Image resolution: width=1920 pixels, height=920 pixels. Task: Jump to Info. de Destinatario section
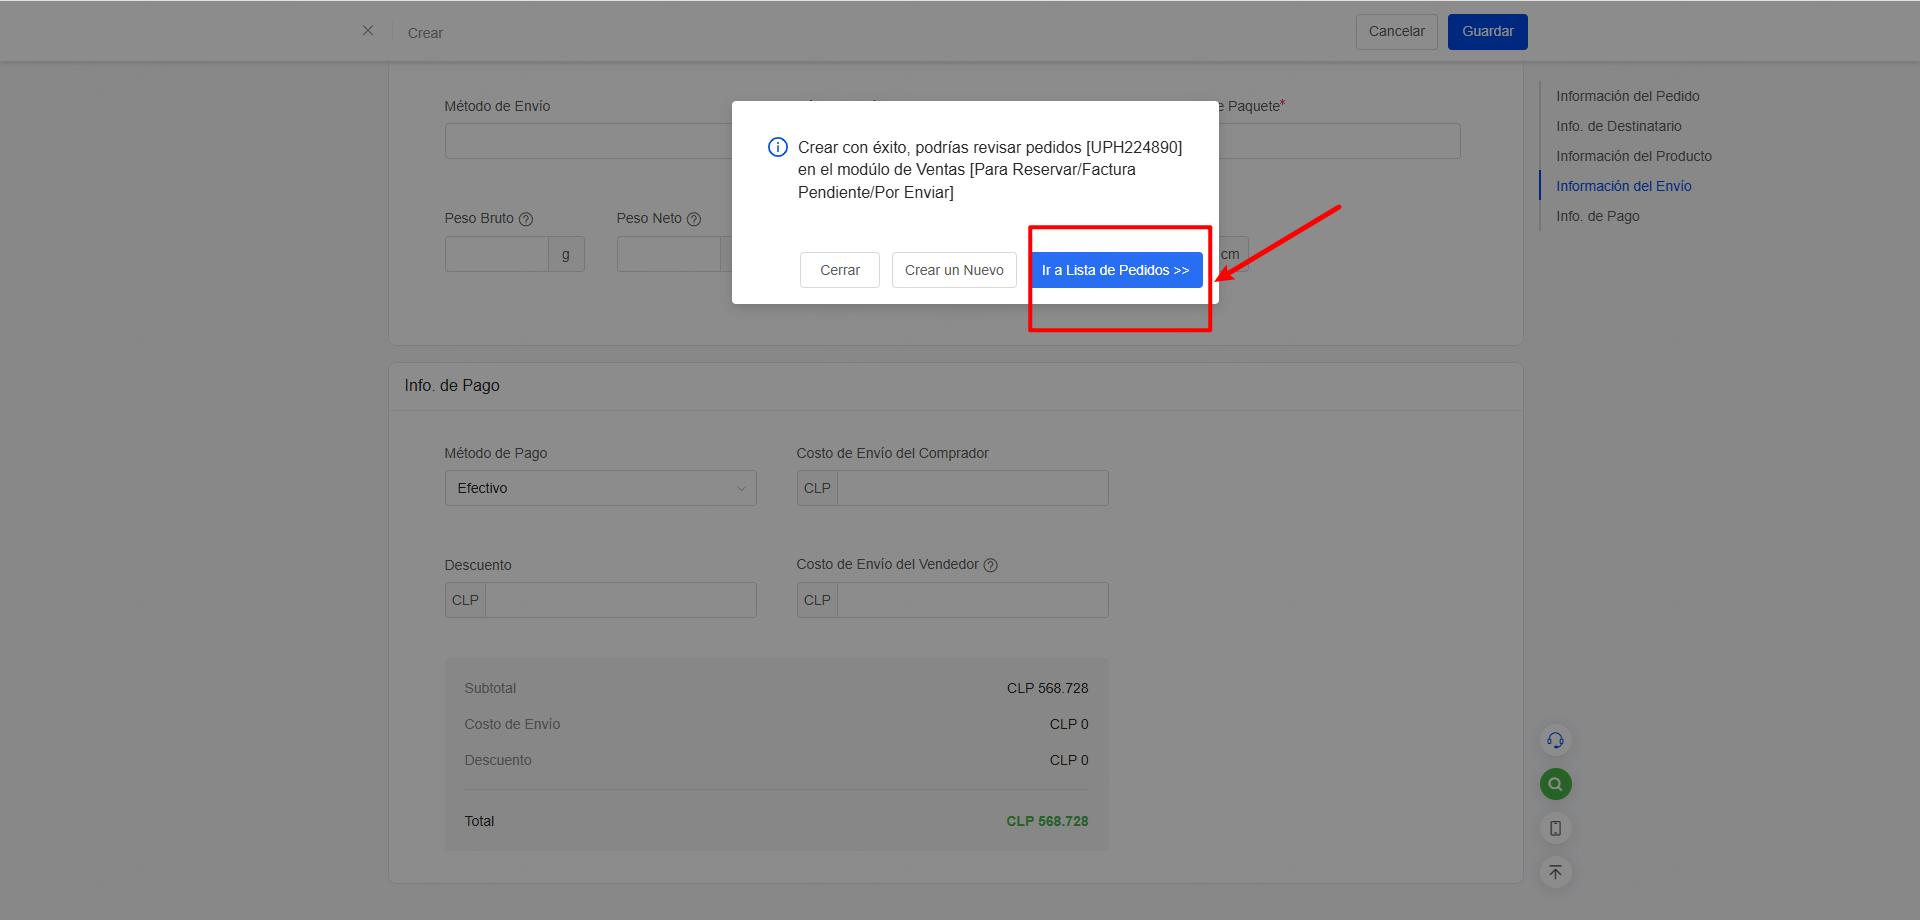click(x=1618, y=126)
